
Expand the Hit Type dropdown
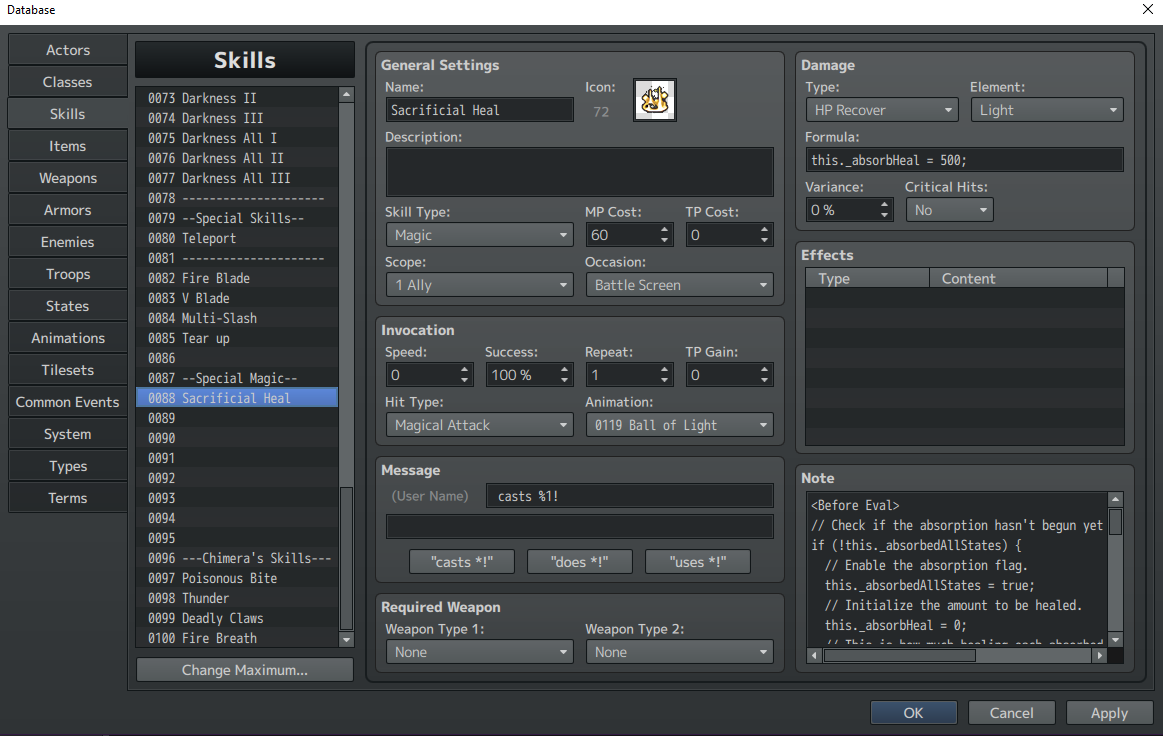(x=479, y=425)
